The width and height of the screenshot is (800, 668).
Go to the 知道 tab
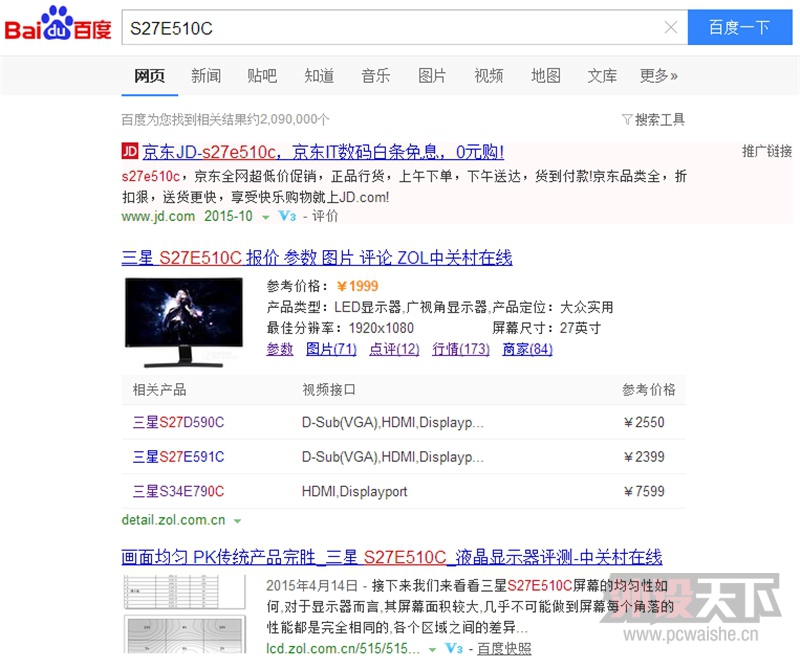point(319,76)
